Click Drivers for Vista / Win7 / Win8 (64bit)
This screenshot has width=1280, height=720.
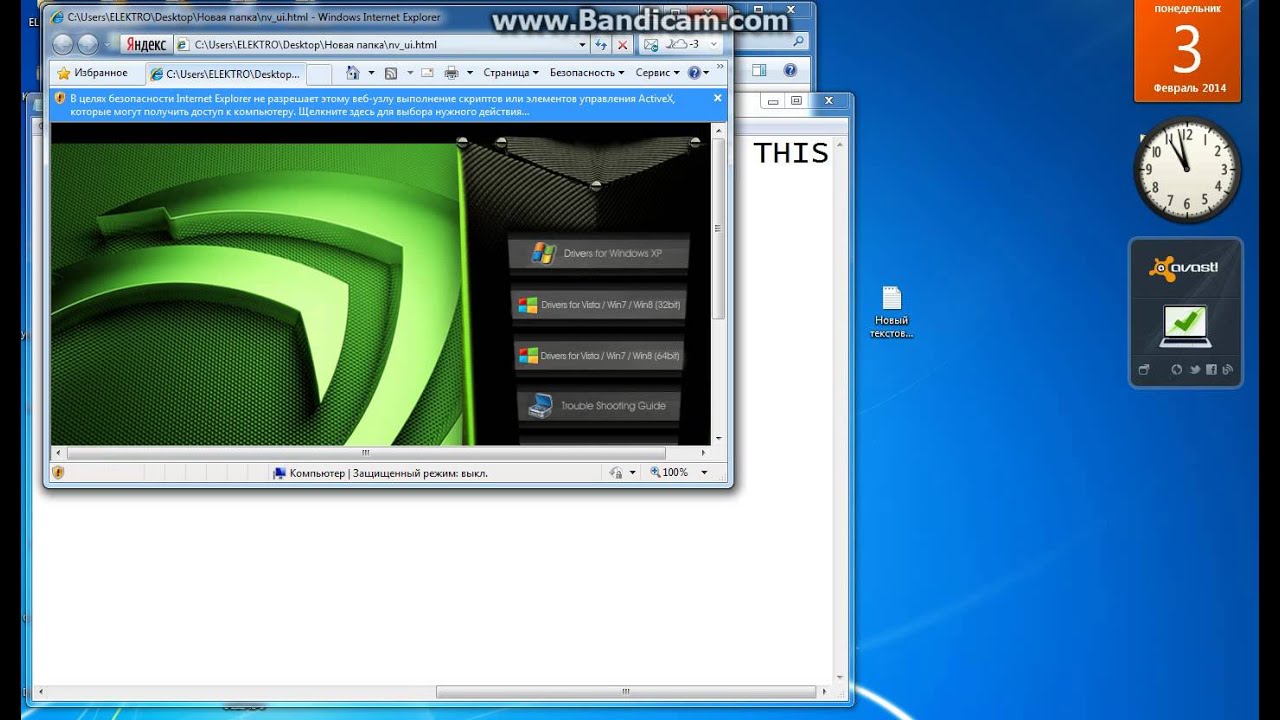(599, 356)
